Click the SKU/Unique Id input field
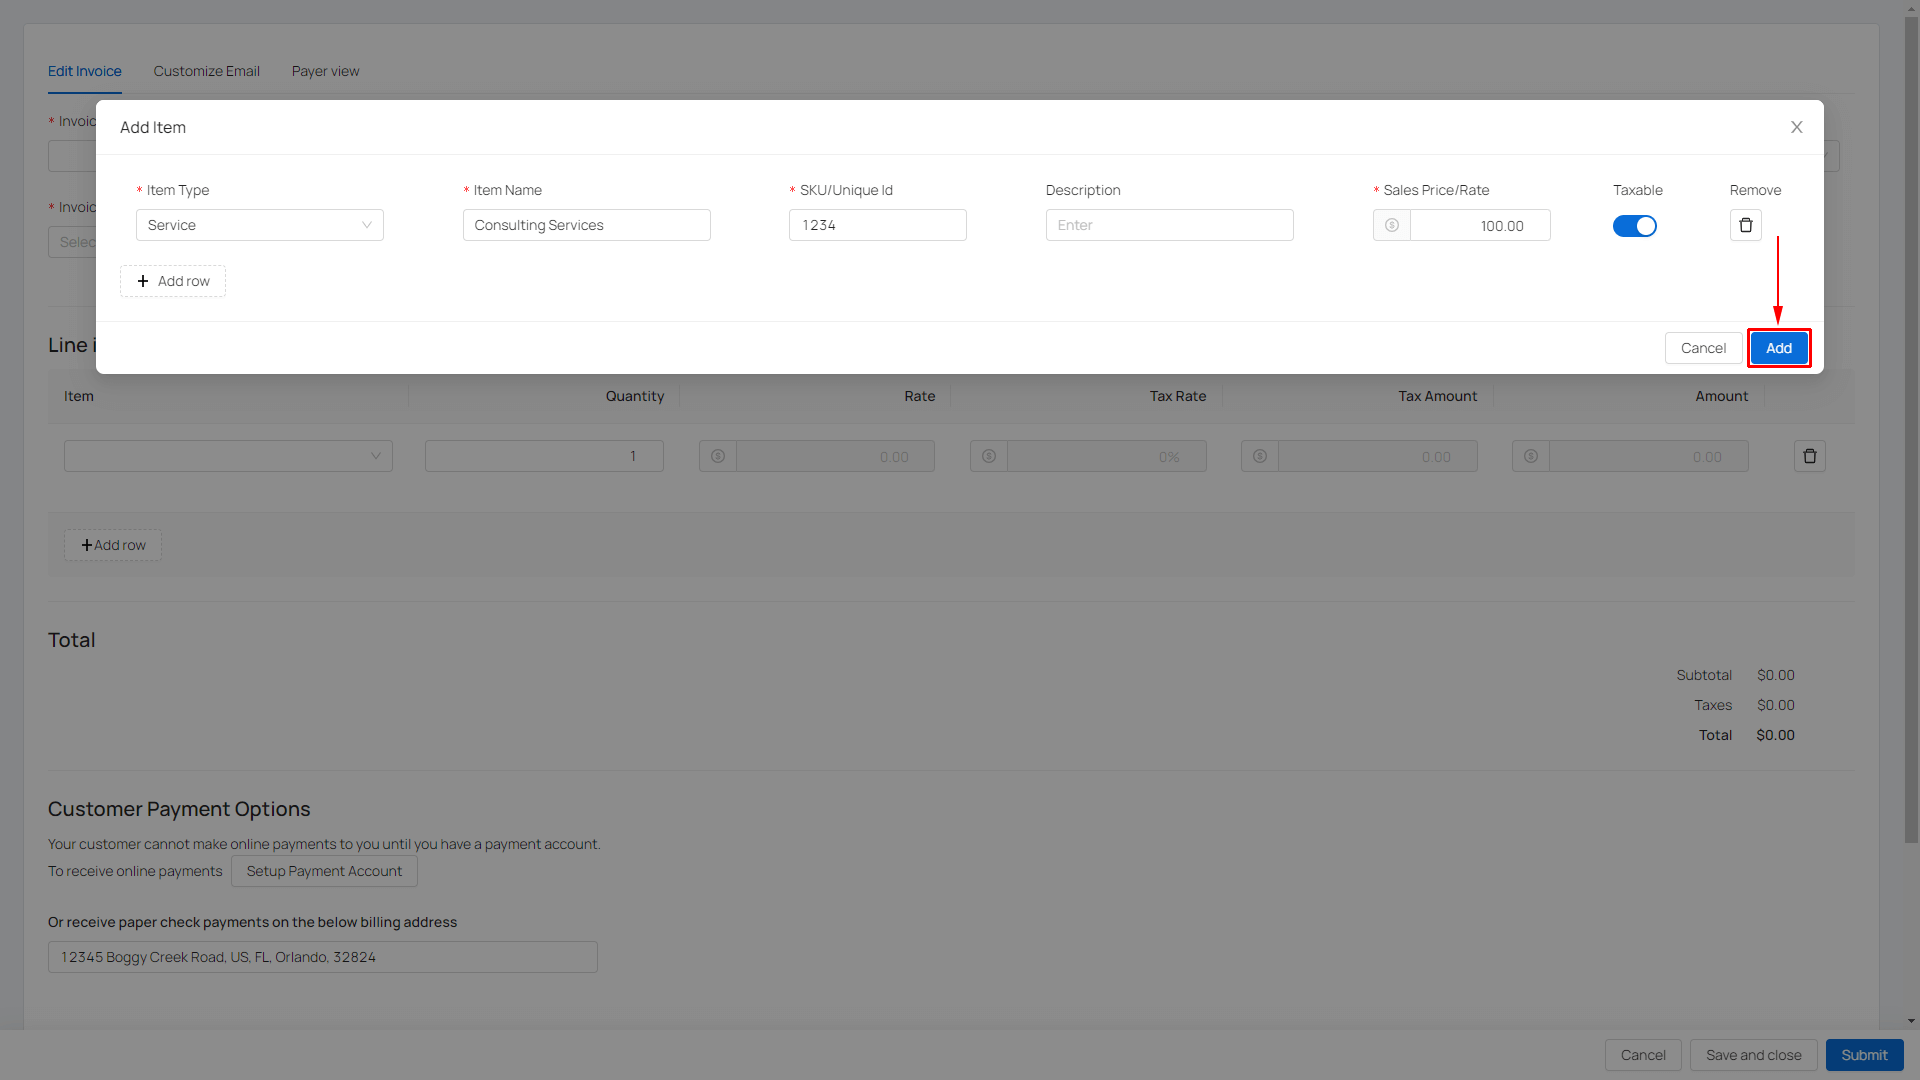Screen dimensions: 1920x1080 coord(877,225)
